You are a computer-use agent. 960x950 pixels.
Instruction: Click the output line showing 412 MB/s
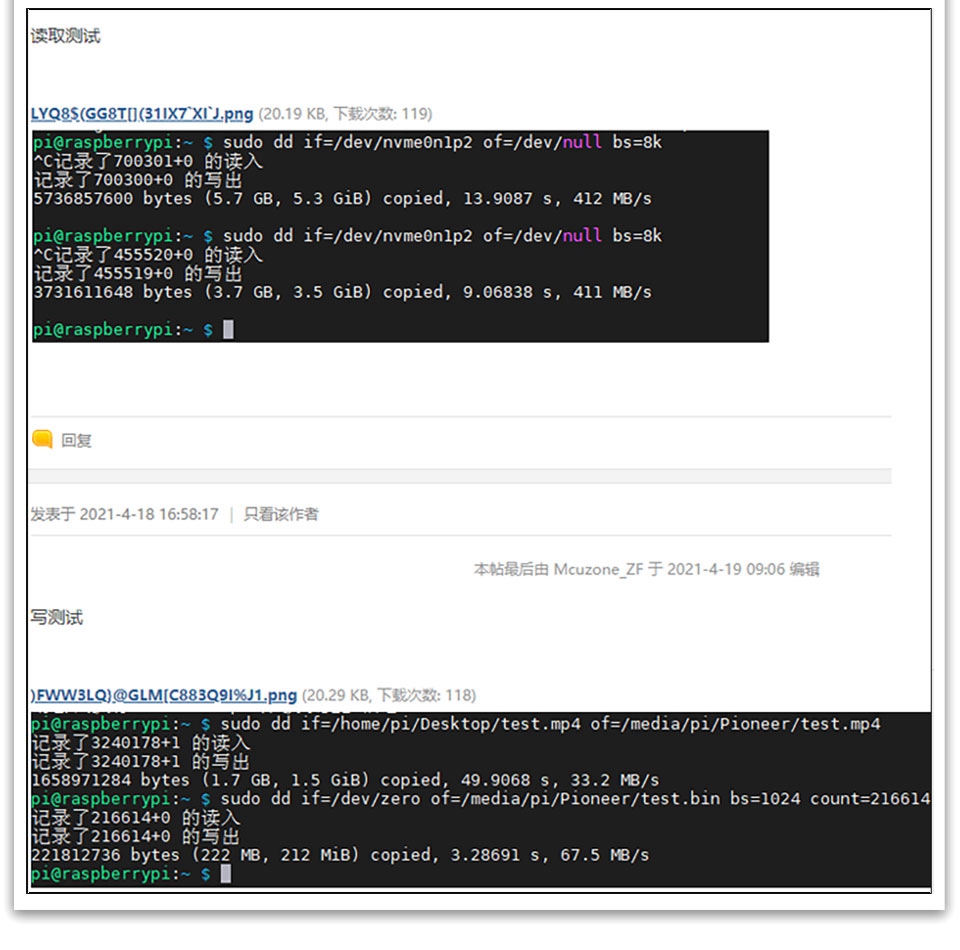click(x=342, y=199)
